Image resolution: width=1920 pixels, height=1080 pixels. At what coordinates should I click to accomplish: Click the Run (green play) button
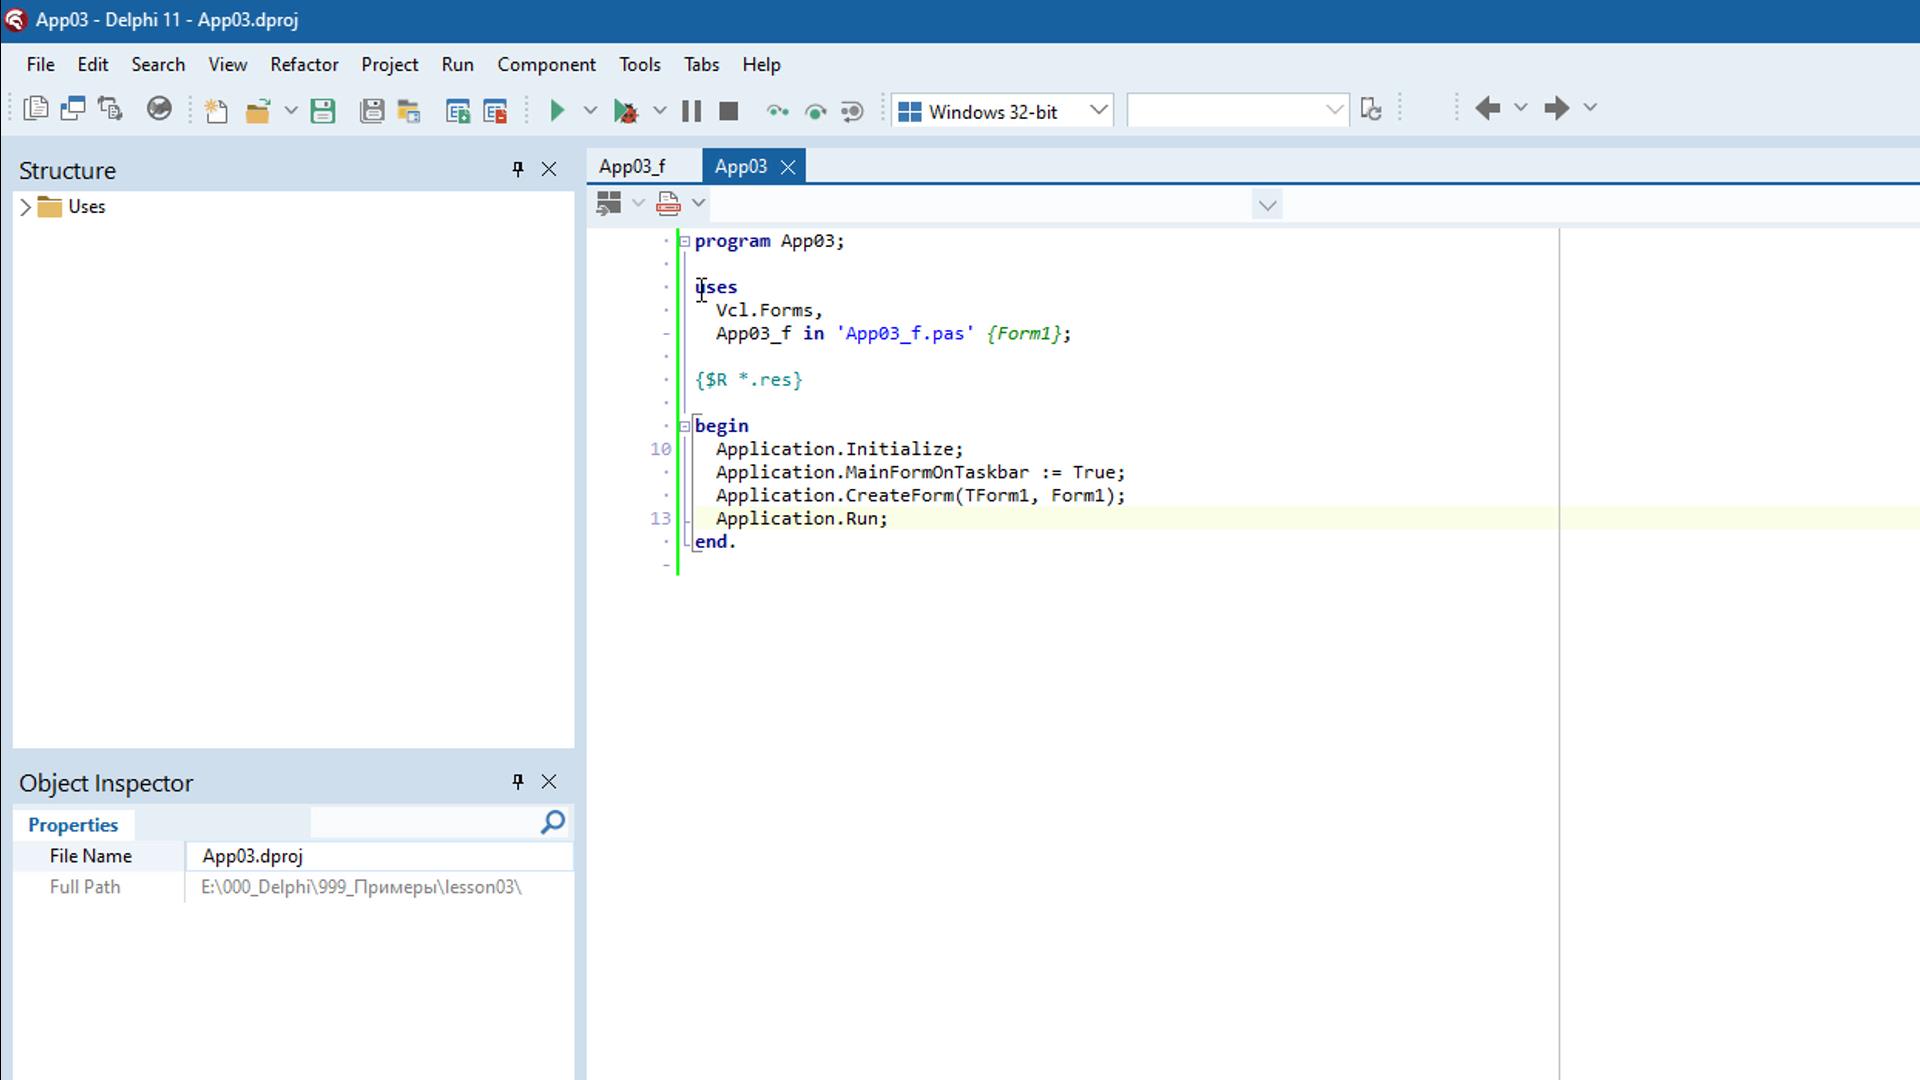pyautogui.click(x=555, y=111)
